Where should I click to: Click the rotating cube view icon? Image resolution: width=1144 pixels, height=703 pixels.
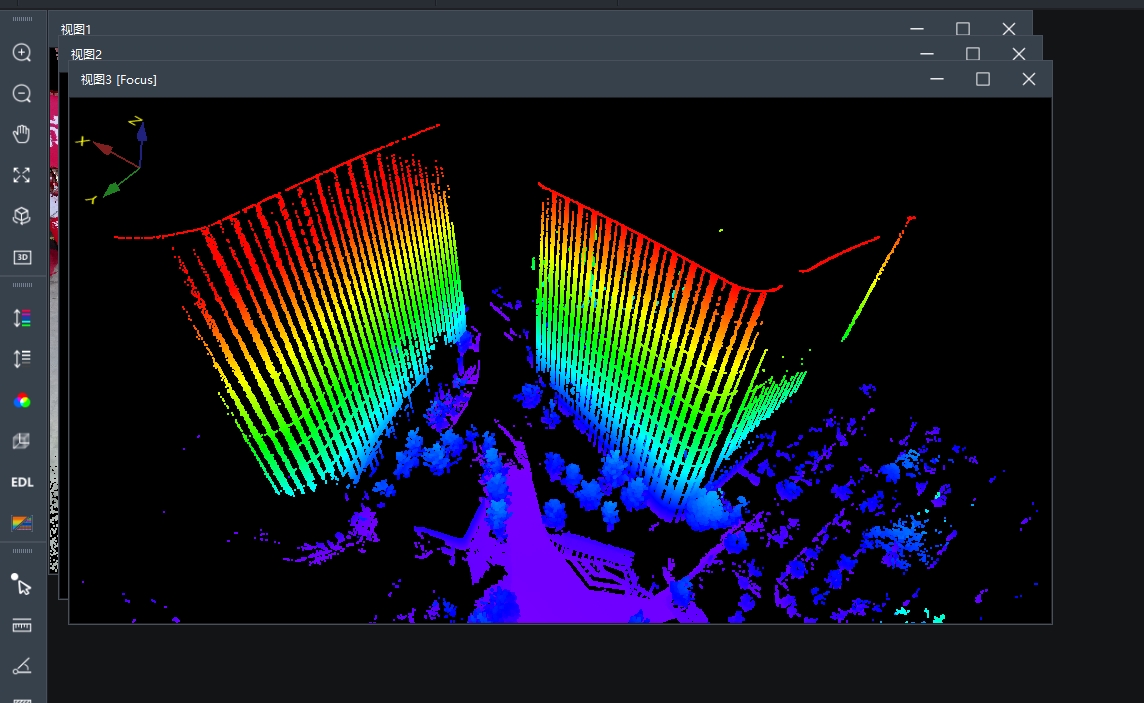point(22,216)
